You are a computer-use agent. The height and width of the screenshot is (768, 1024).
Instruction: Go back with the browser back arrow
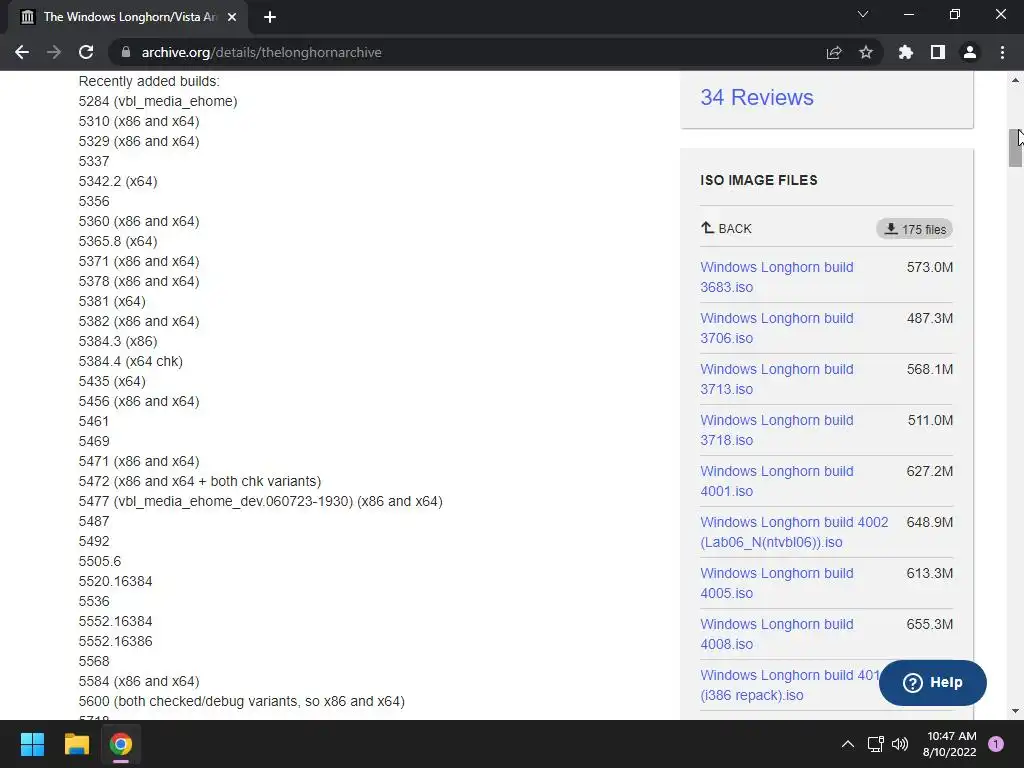tap(22, 52)
